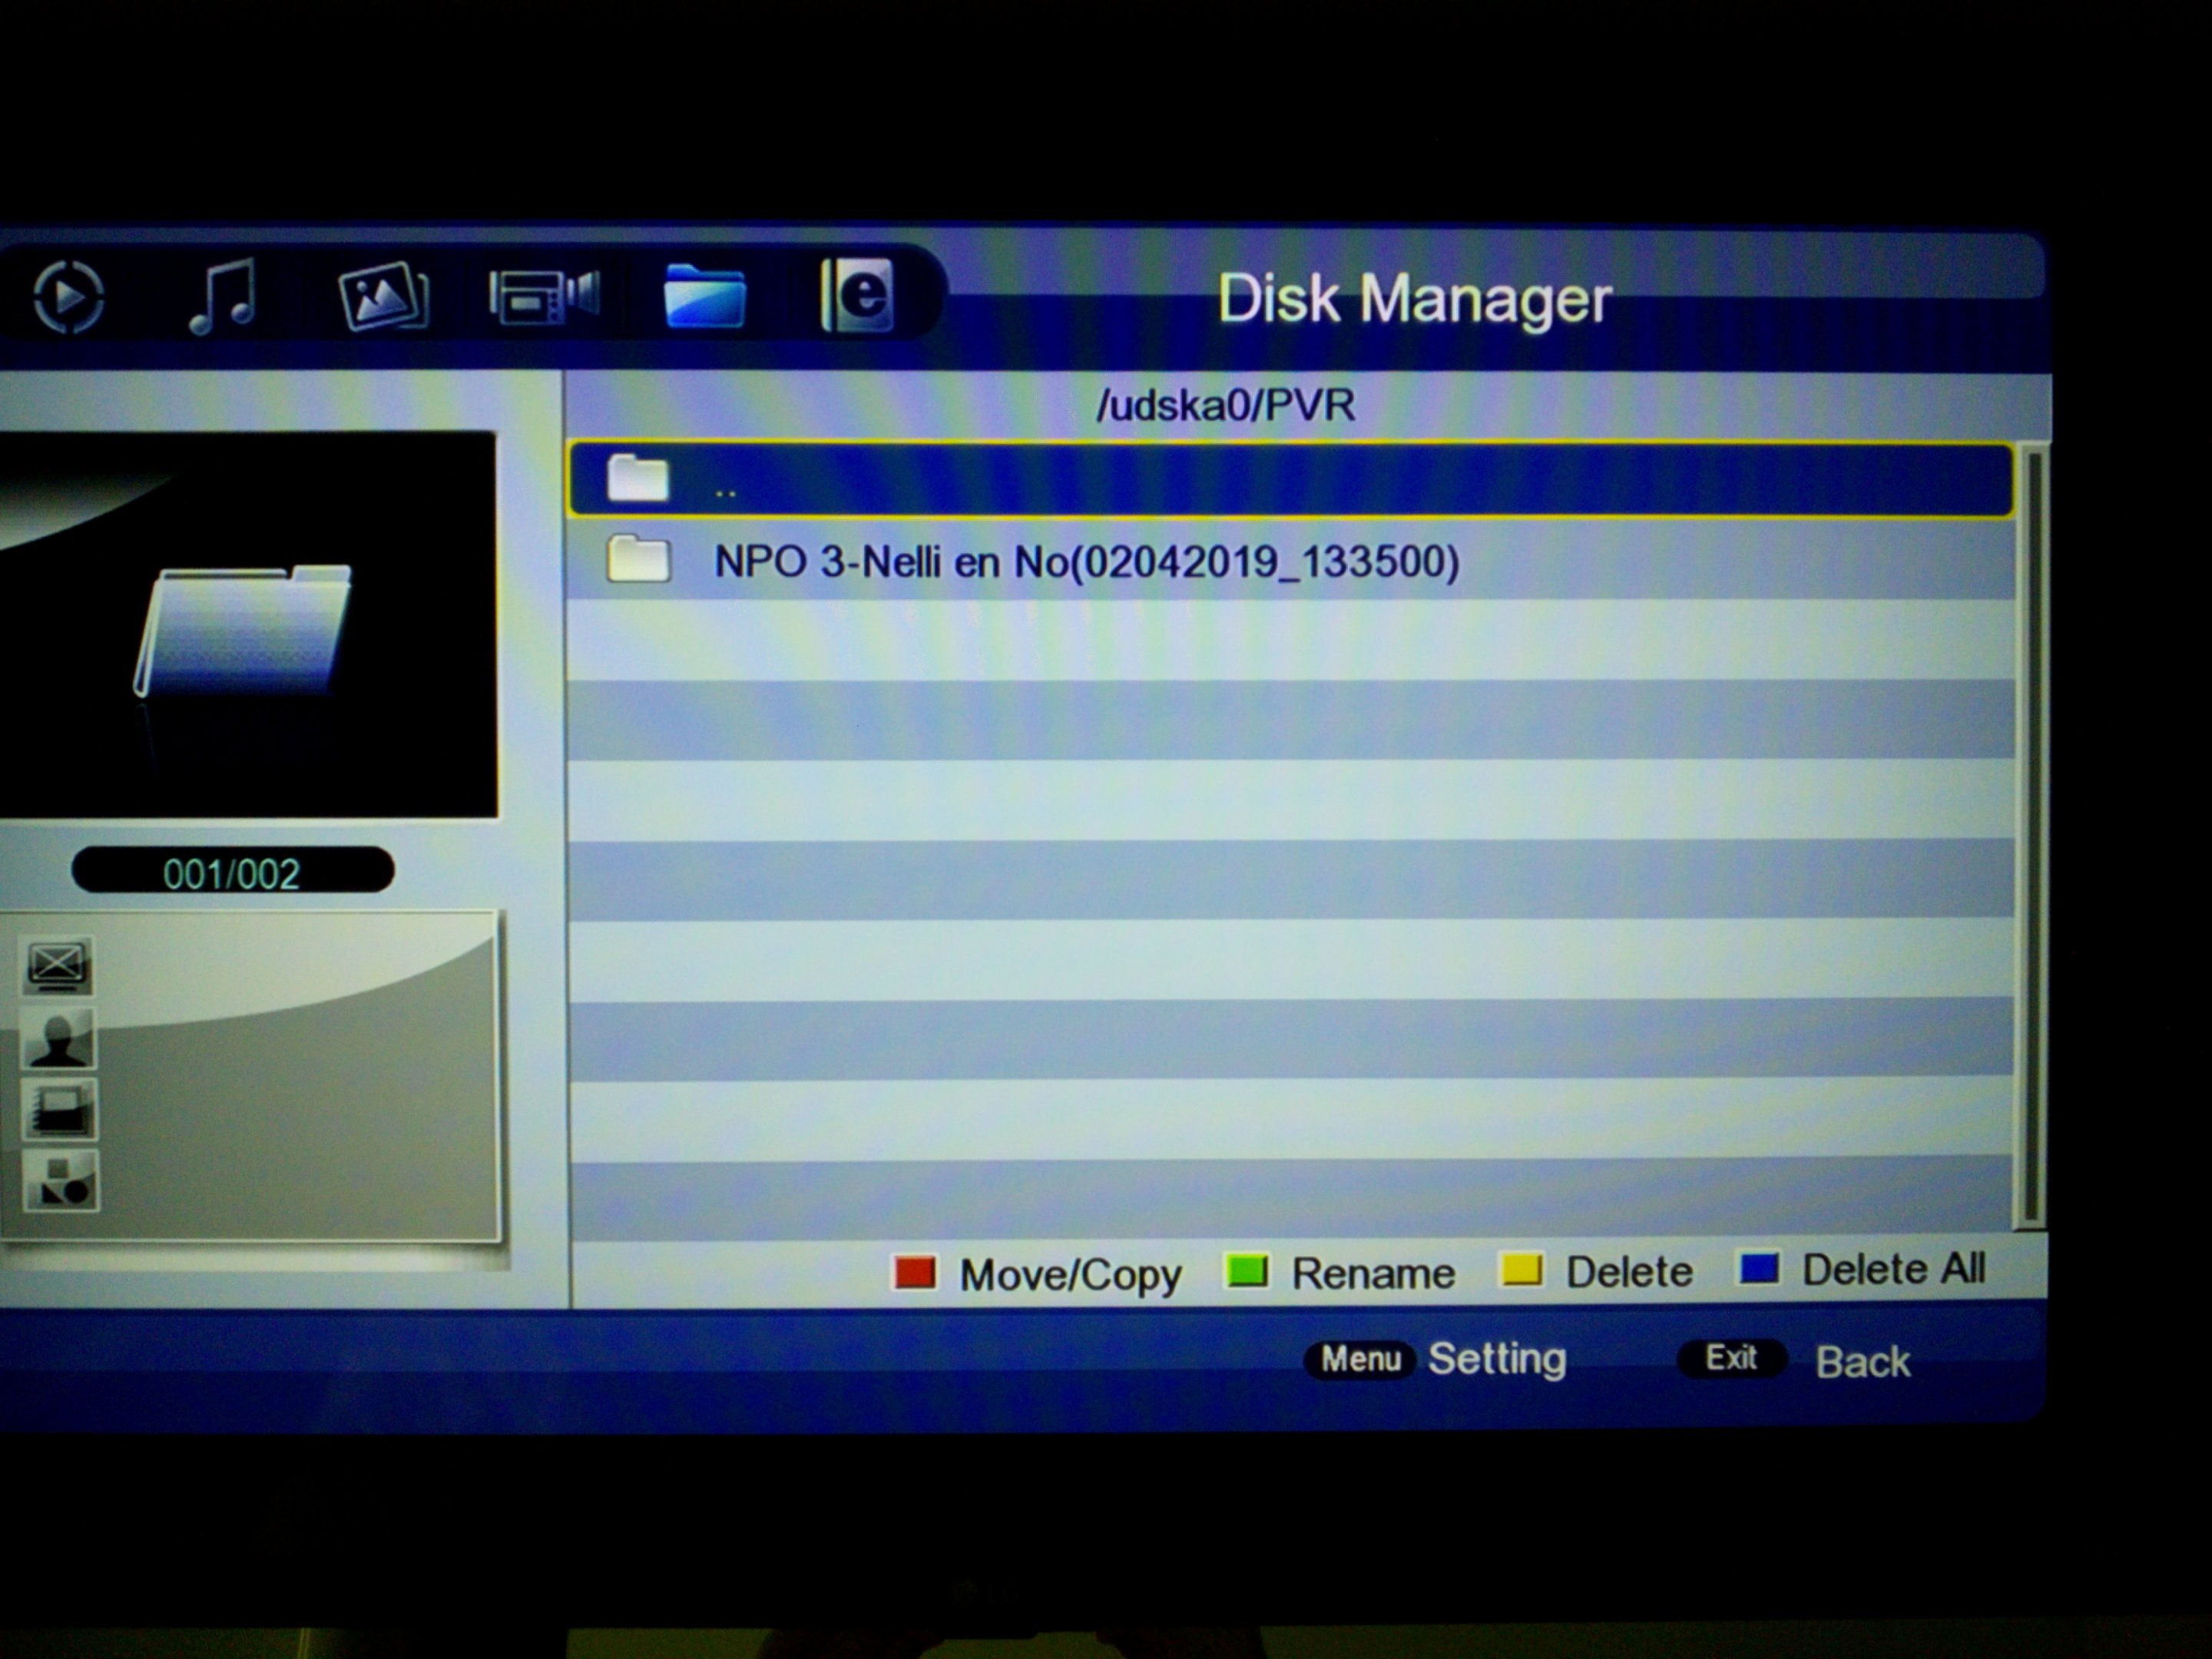Click the /udska0/PVR path text
This screenshot has height=1659, width=2212.
click(1225, 405)
